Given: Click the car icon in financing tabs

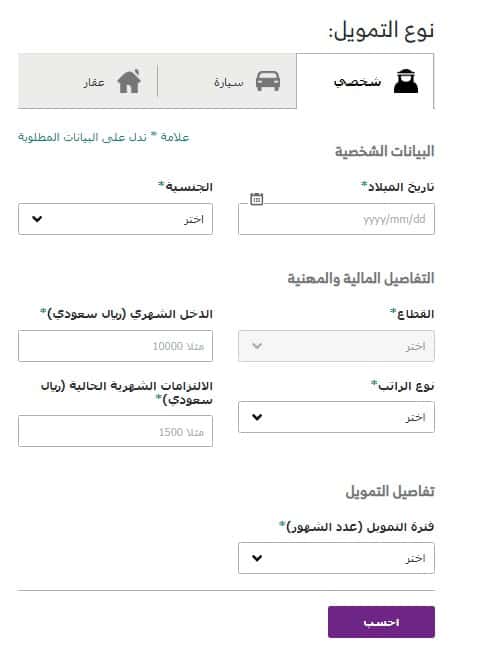Looking at the screenshot, I should coord(268,81).
